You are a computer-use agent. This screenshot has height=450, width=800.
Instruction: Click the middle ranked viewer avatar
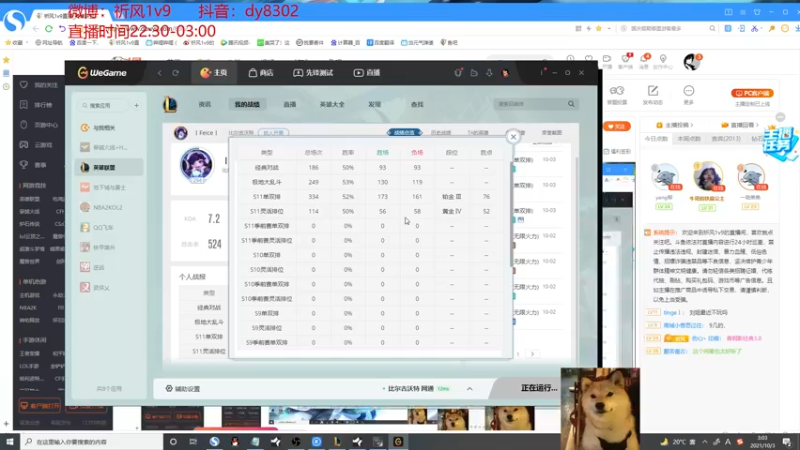(708, 177)
